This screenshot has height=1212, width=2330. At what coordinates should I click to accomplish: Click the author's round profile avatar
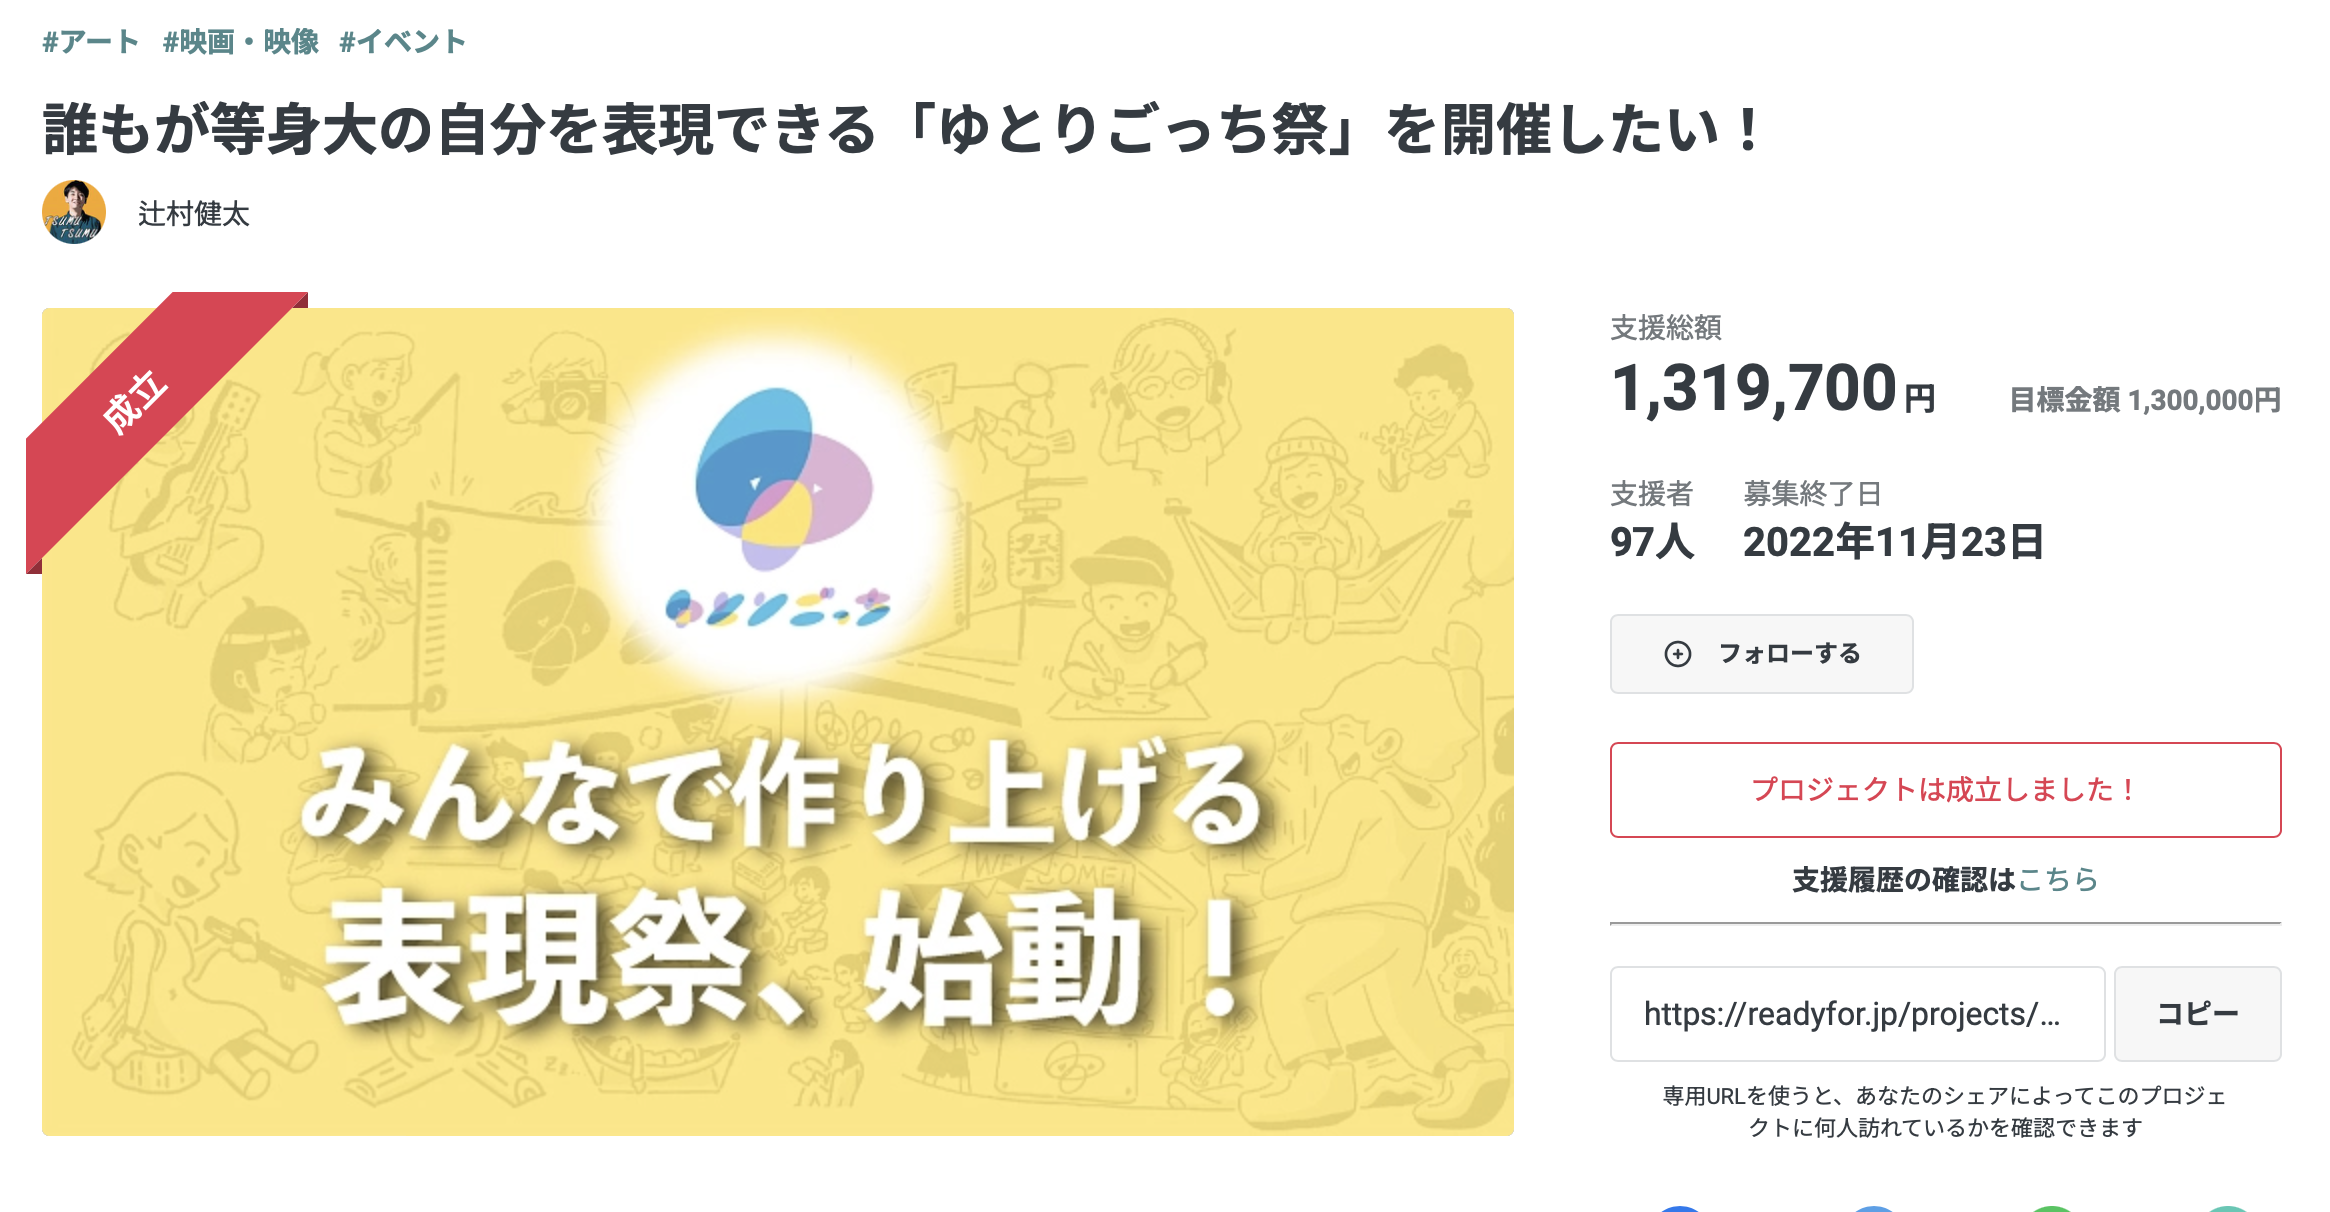click(x=74, y=213)
